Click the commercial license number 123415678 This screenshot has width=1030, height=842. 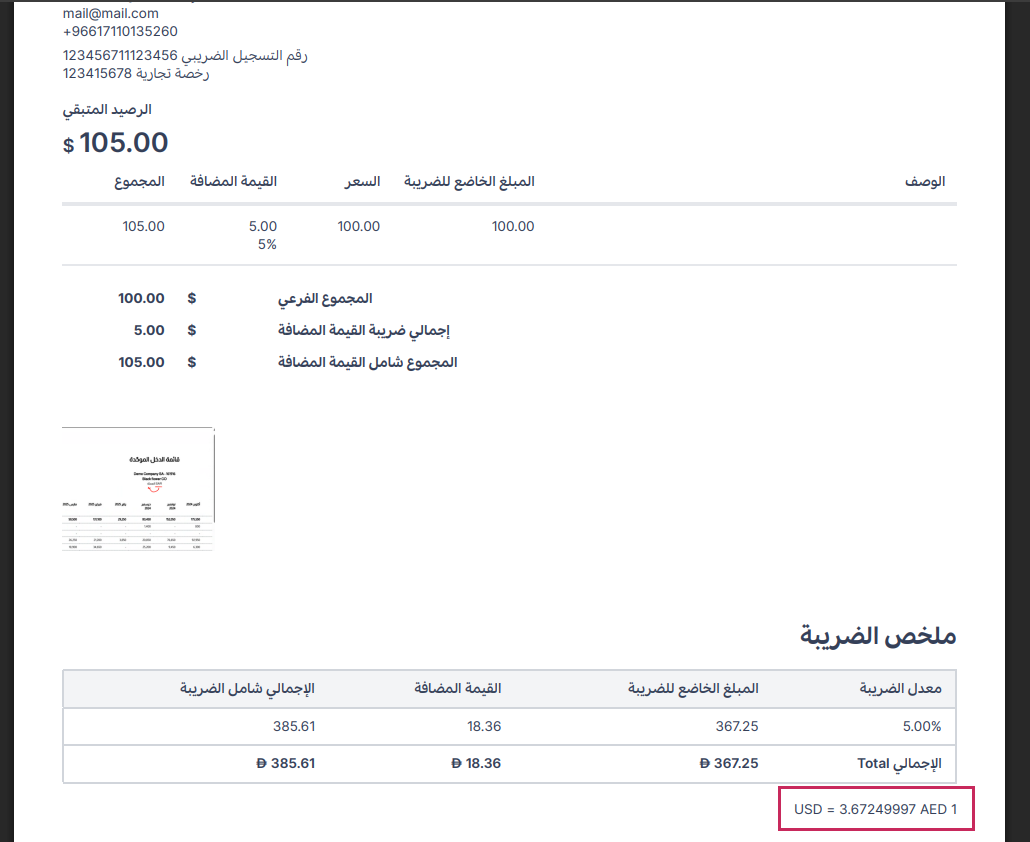click(x=97, y=73)
